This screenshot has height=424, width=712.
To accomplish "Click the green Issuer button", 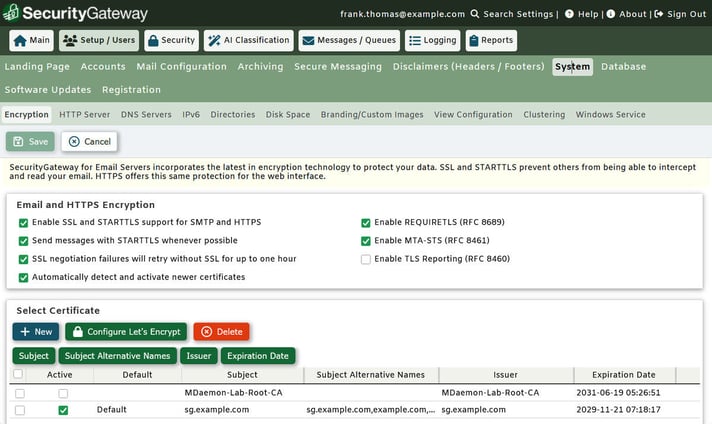I will (x=199, y=356).
